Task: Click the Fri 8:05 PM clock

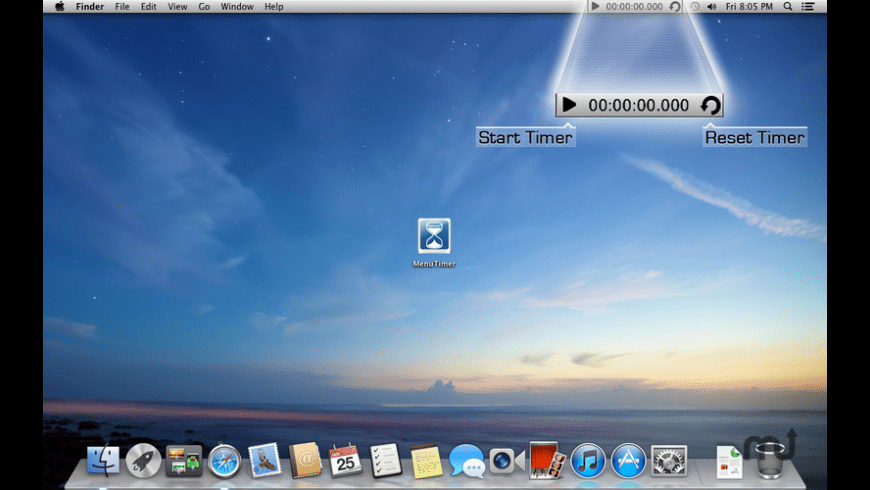Action: [749, 6]
